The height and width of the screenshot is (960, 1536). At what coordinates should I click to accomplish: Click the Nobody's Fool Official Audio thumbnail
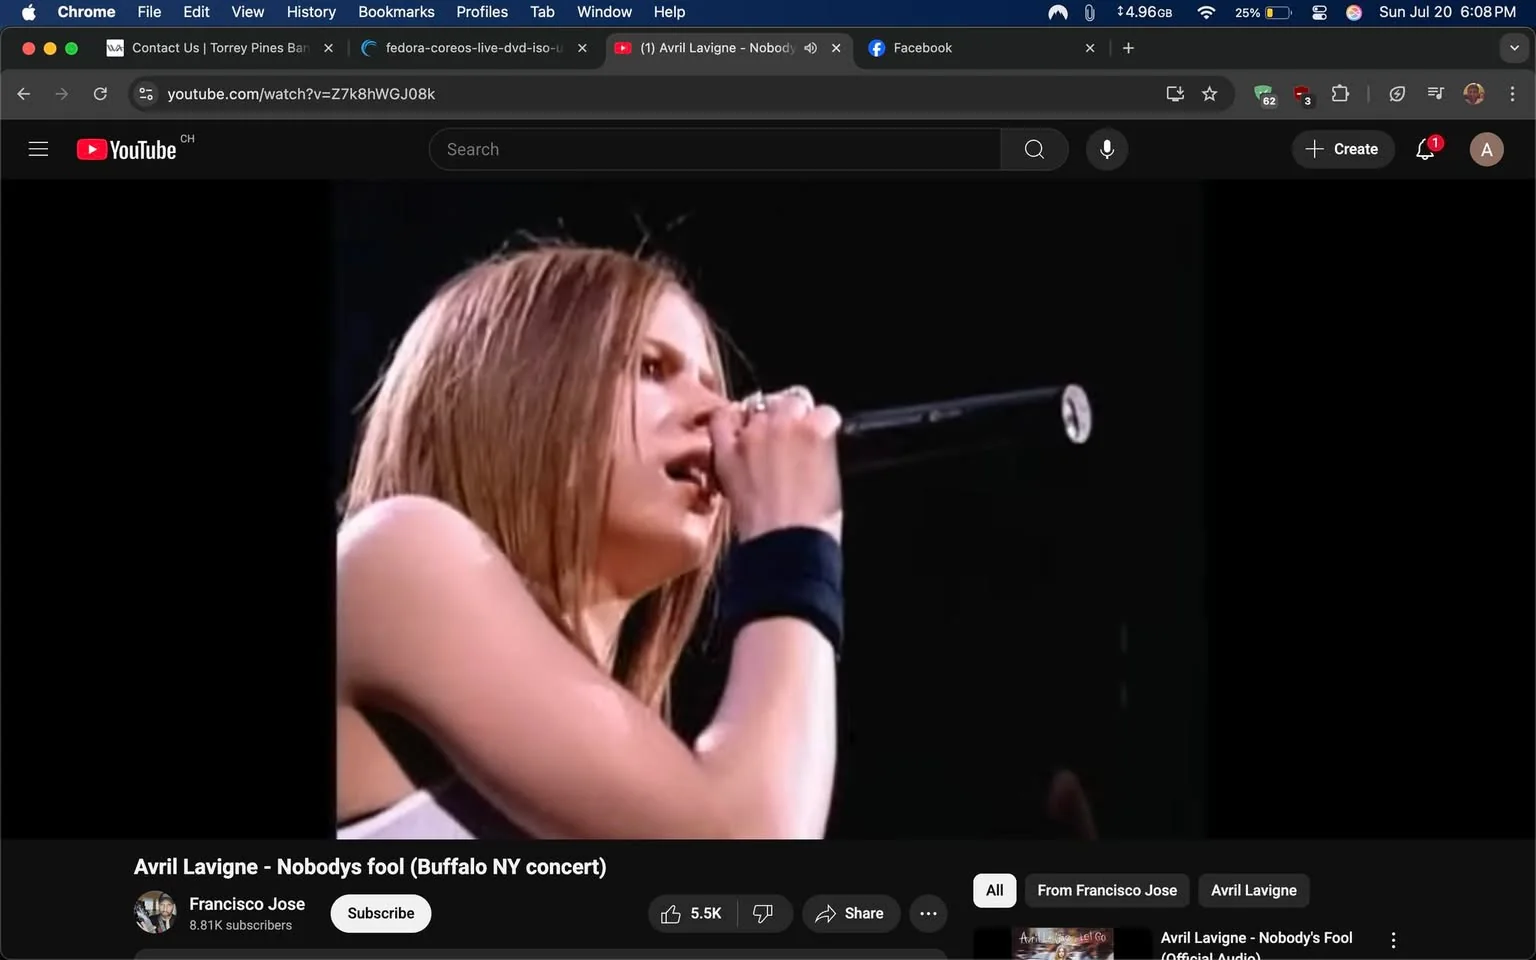(1063, 944)
